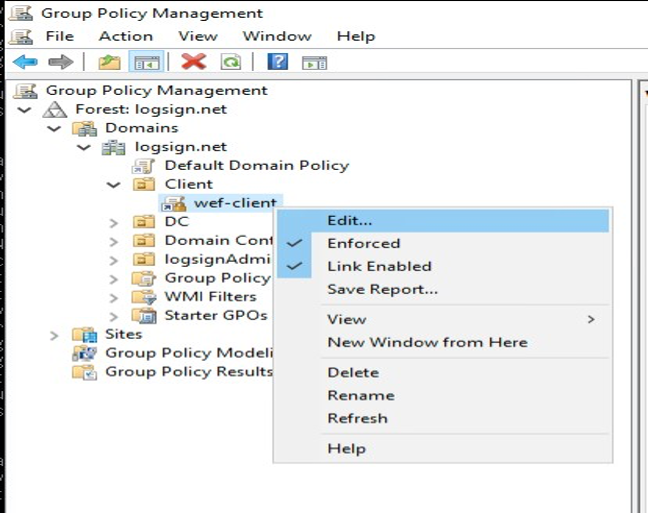The image size is (650, 514).
Task: Click the Forest triangle icon
Action: click(x=55, y=110)
